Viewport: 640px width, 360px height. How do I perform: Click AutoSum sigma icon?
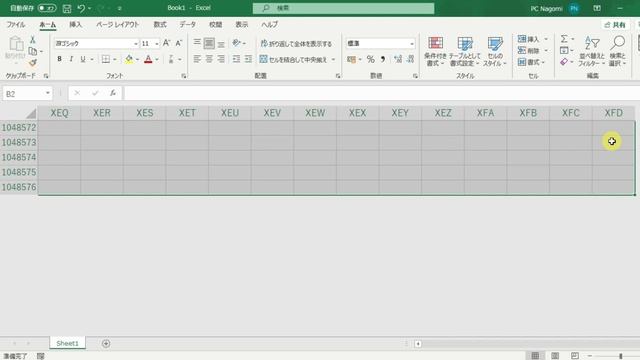(564, 39)
